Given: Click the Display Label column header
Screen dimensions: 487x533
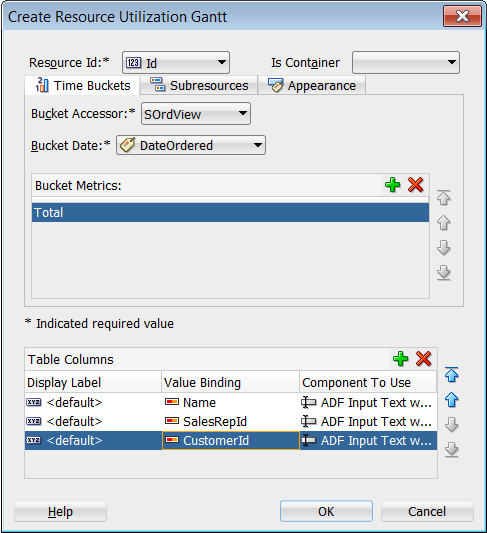Looking at the screenshot, I should pos(93,382).
